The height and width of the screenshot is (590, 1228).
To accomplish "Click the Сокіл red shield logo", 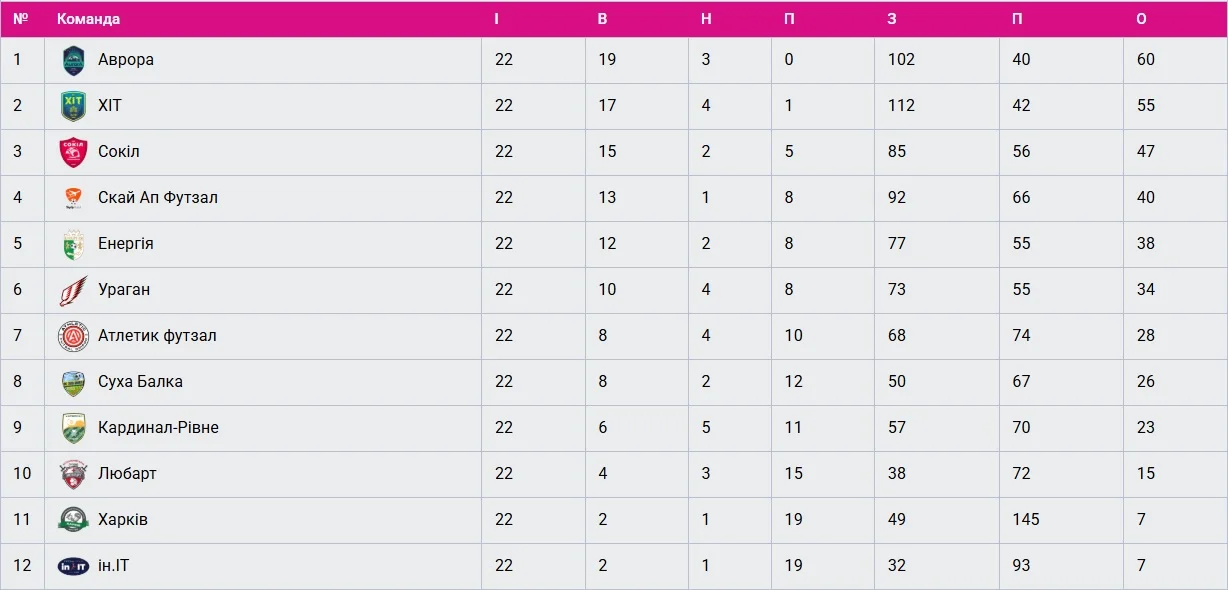I will pyautogui.click(x=73, y=152).
